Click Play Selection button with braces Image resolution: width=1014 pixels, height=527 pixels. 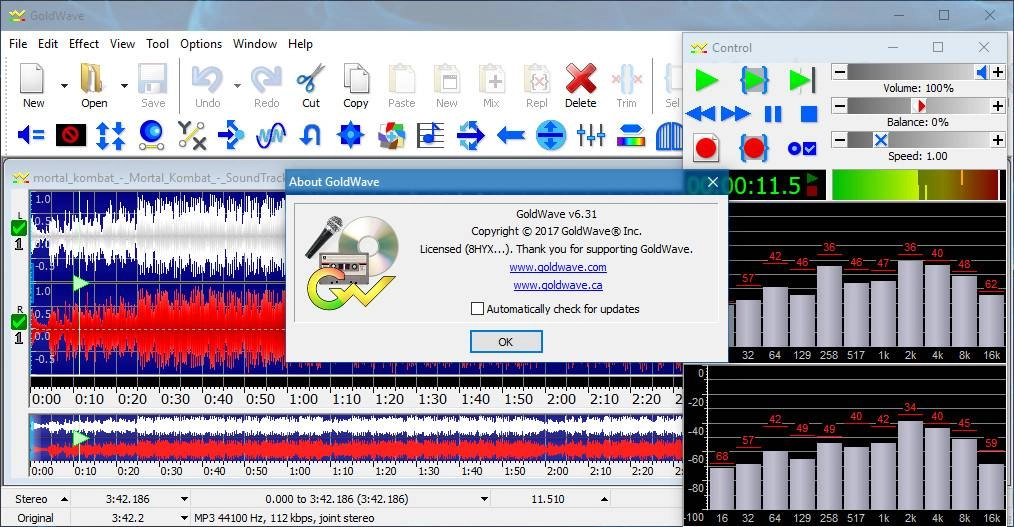coord(754,80)
